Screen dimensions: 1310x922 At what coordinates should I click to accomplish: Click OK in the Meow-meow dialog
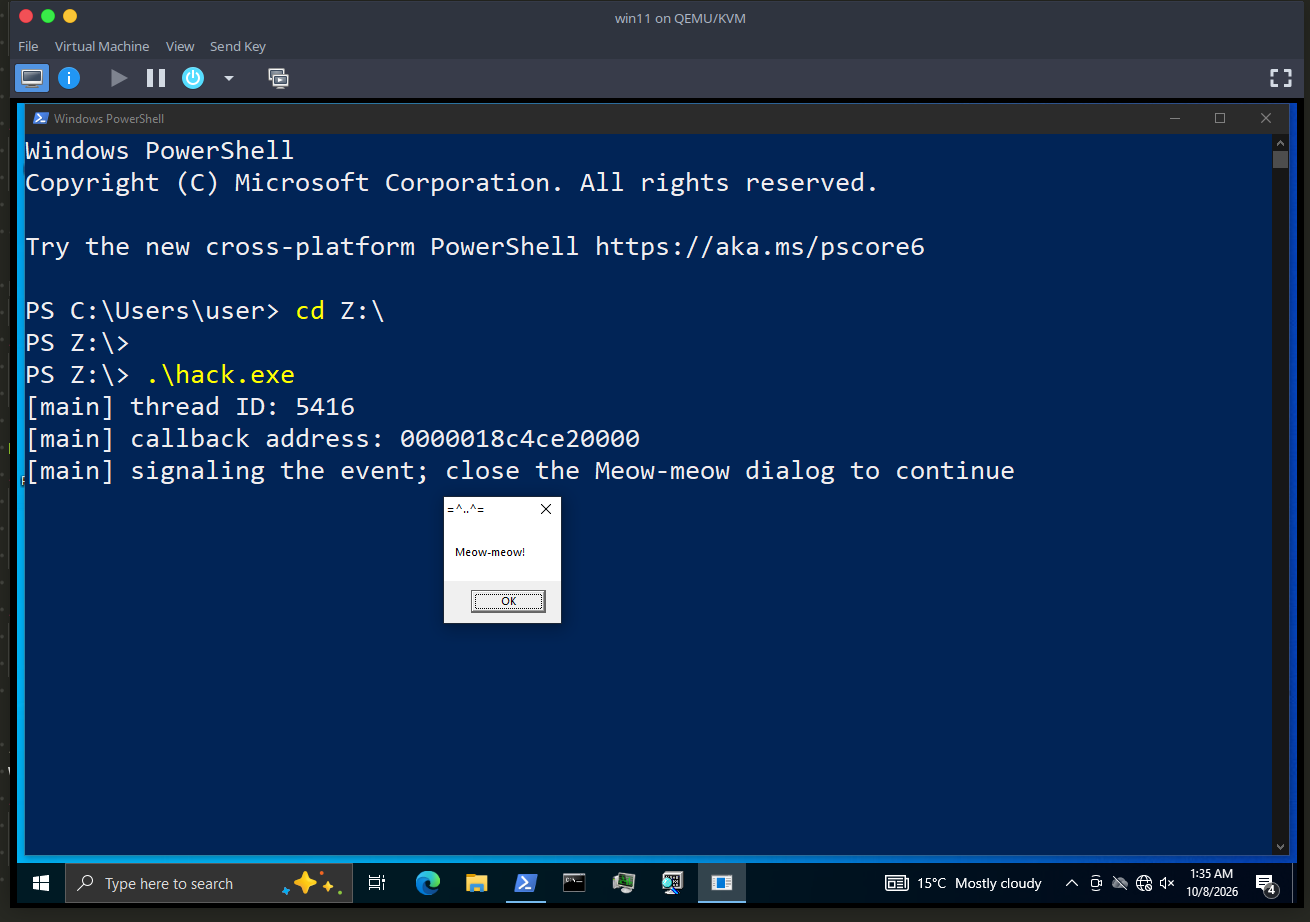[508, 601]
